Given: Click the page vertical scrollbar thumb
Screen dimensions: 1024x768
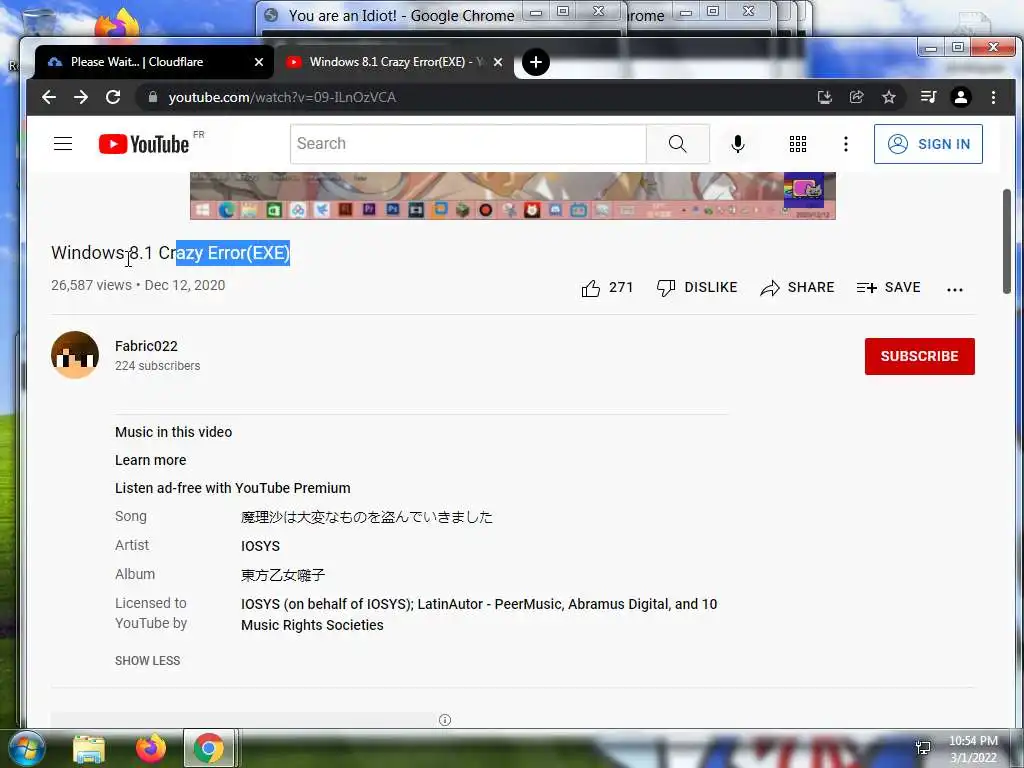Looking at the screenshot, I should [1006, 241].
